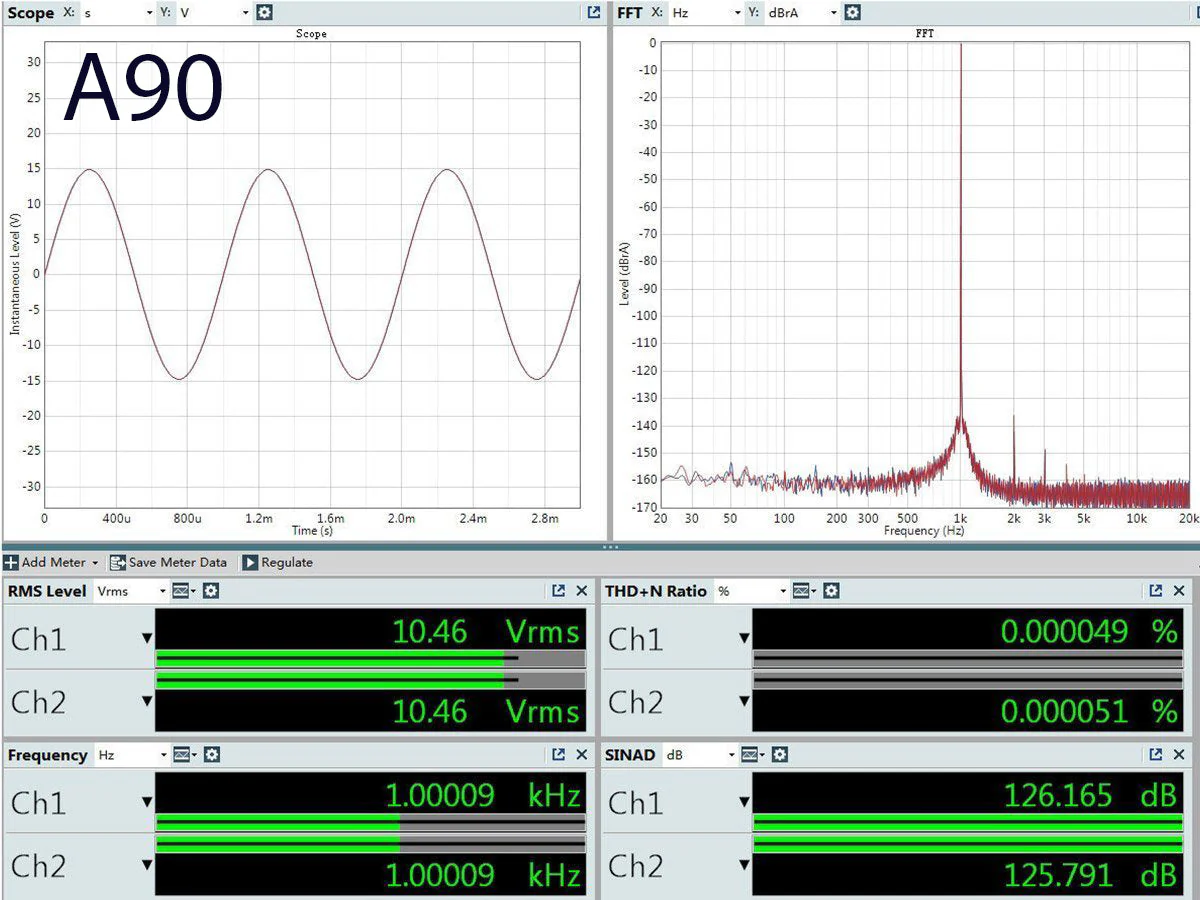1200x900 pixels.
Task: Undock the Frequency meter
Action: (559, 755)
